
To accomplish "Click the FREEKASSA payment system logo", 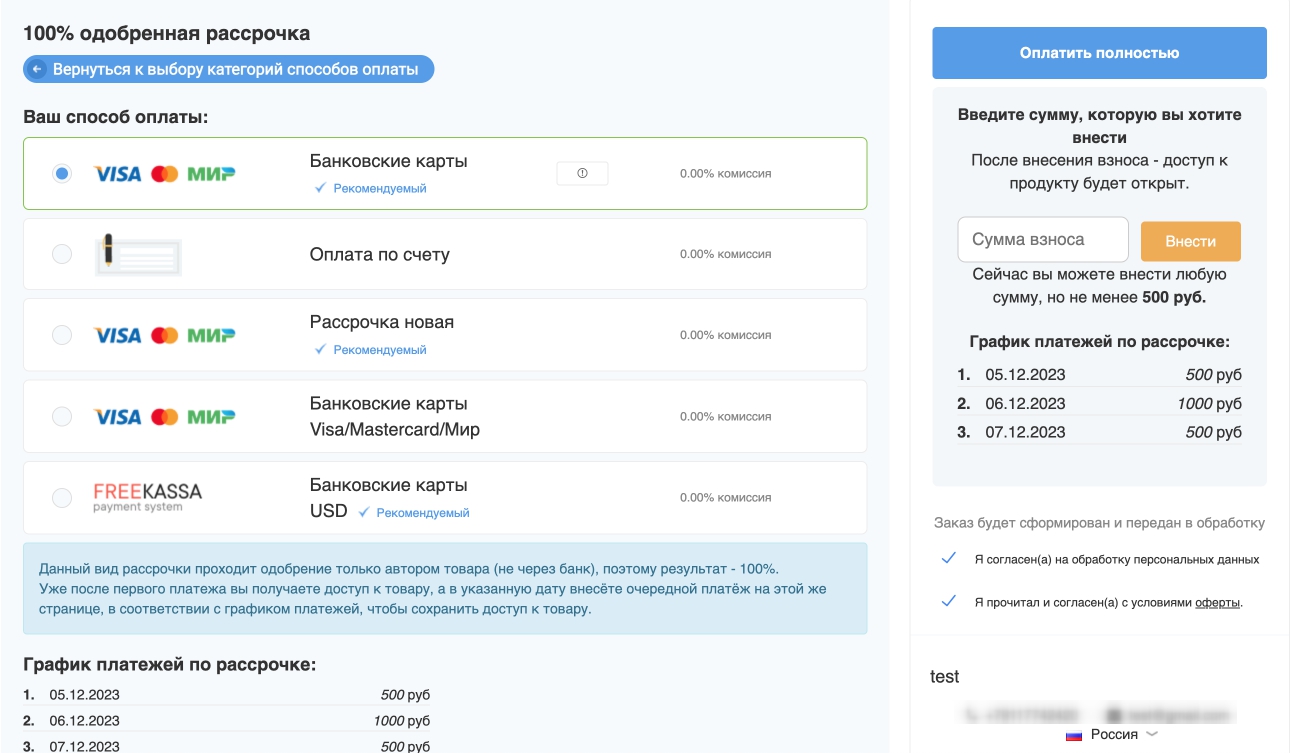I will [147, 497].
